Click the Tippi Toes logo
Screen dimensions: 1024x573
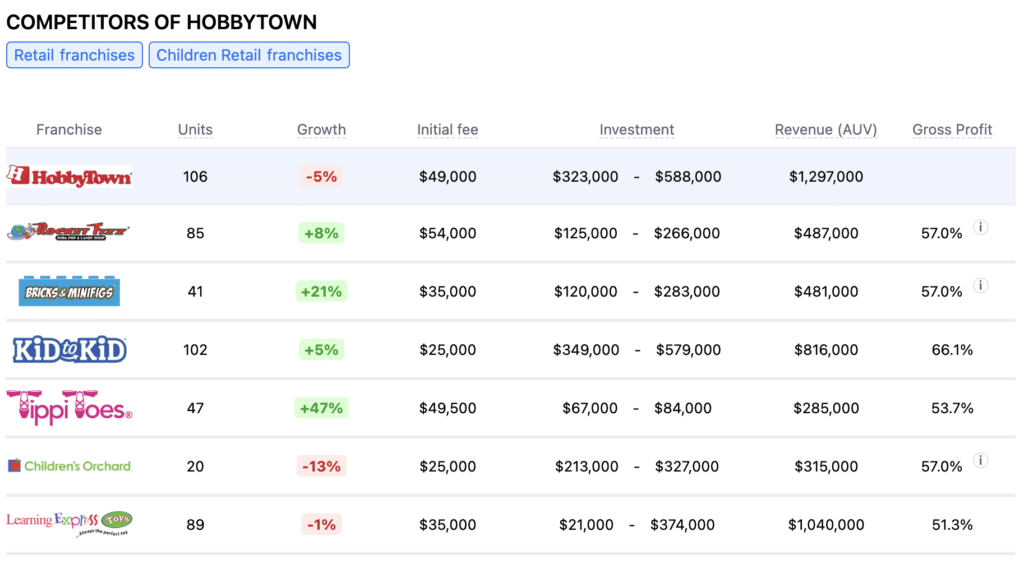click(69, 407)
